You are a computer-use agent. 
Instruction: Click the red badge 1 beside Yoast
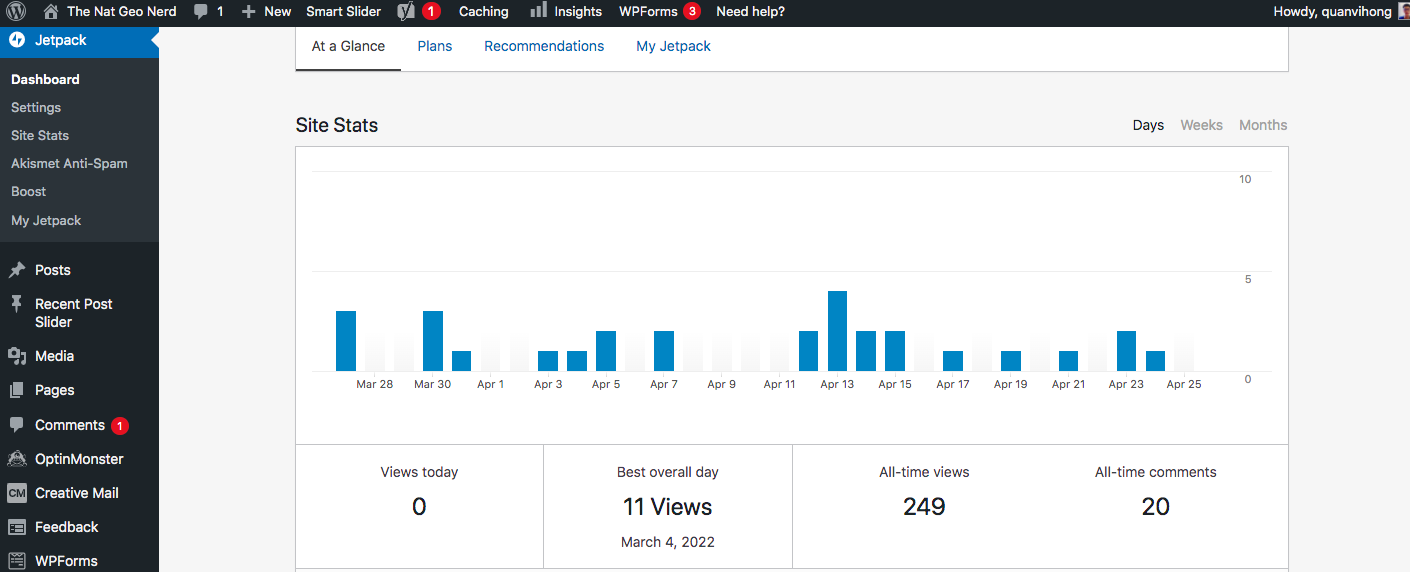(431, 12)
